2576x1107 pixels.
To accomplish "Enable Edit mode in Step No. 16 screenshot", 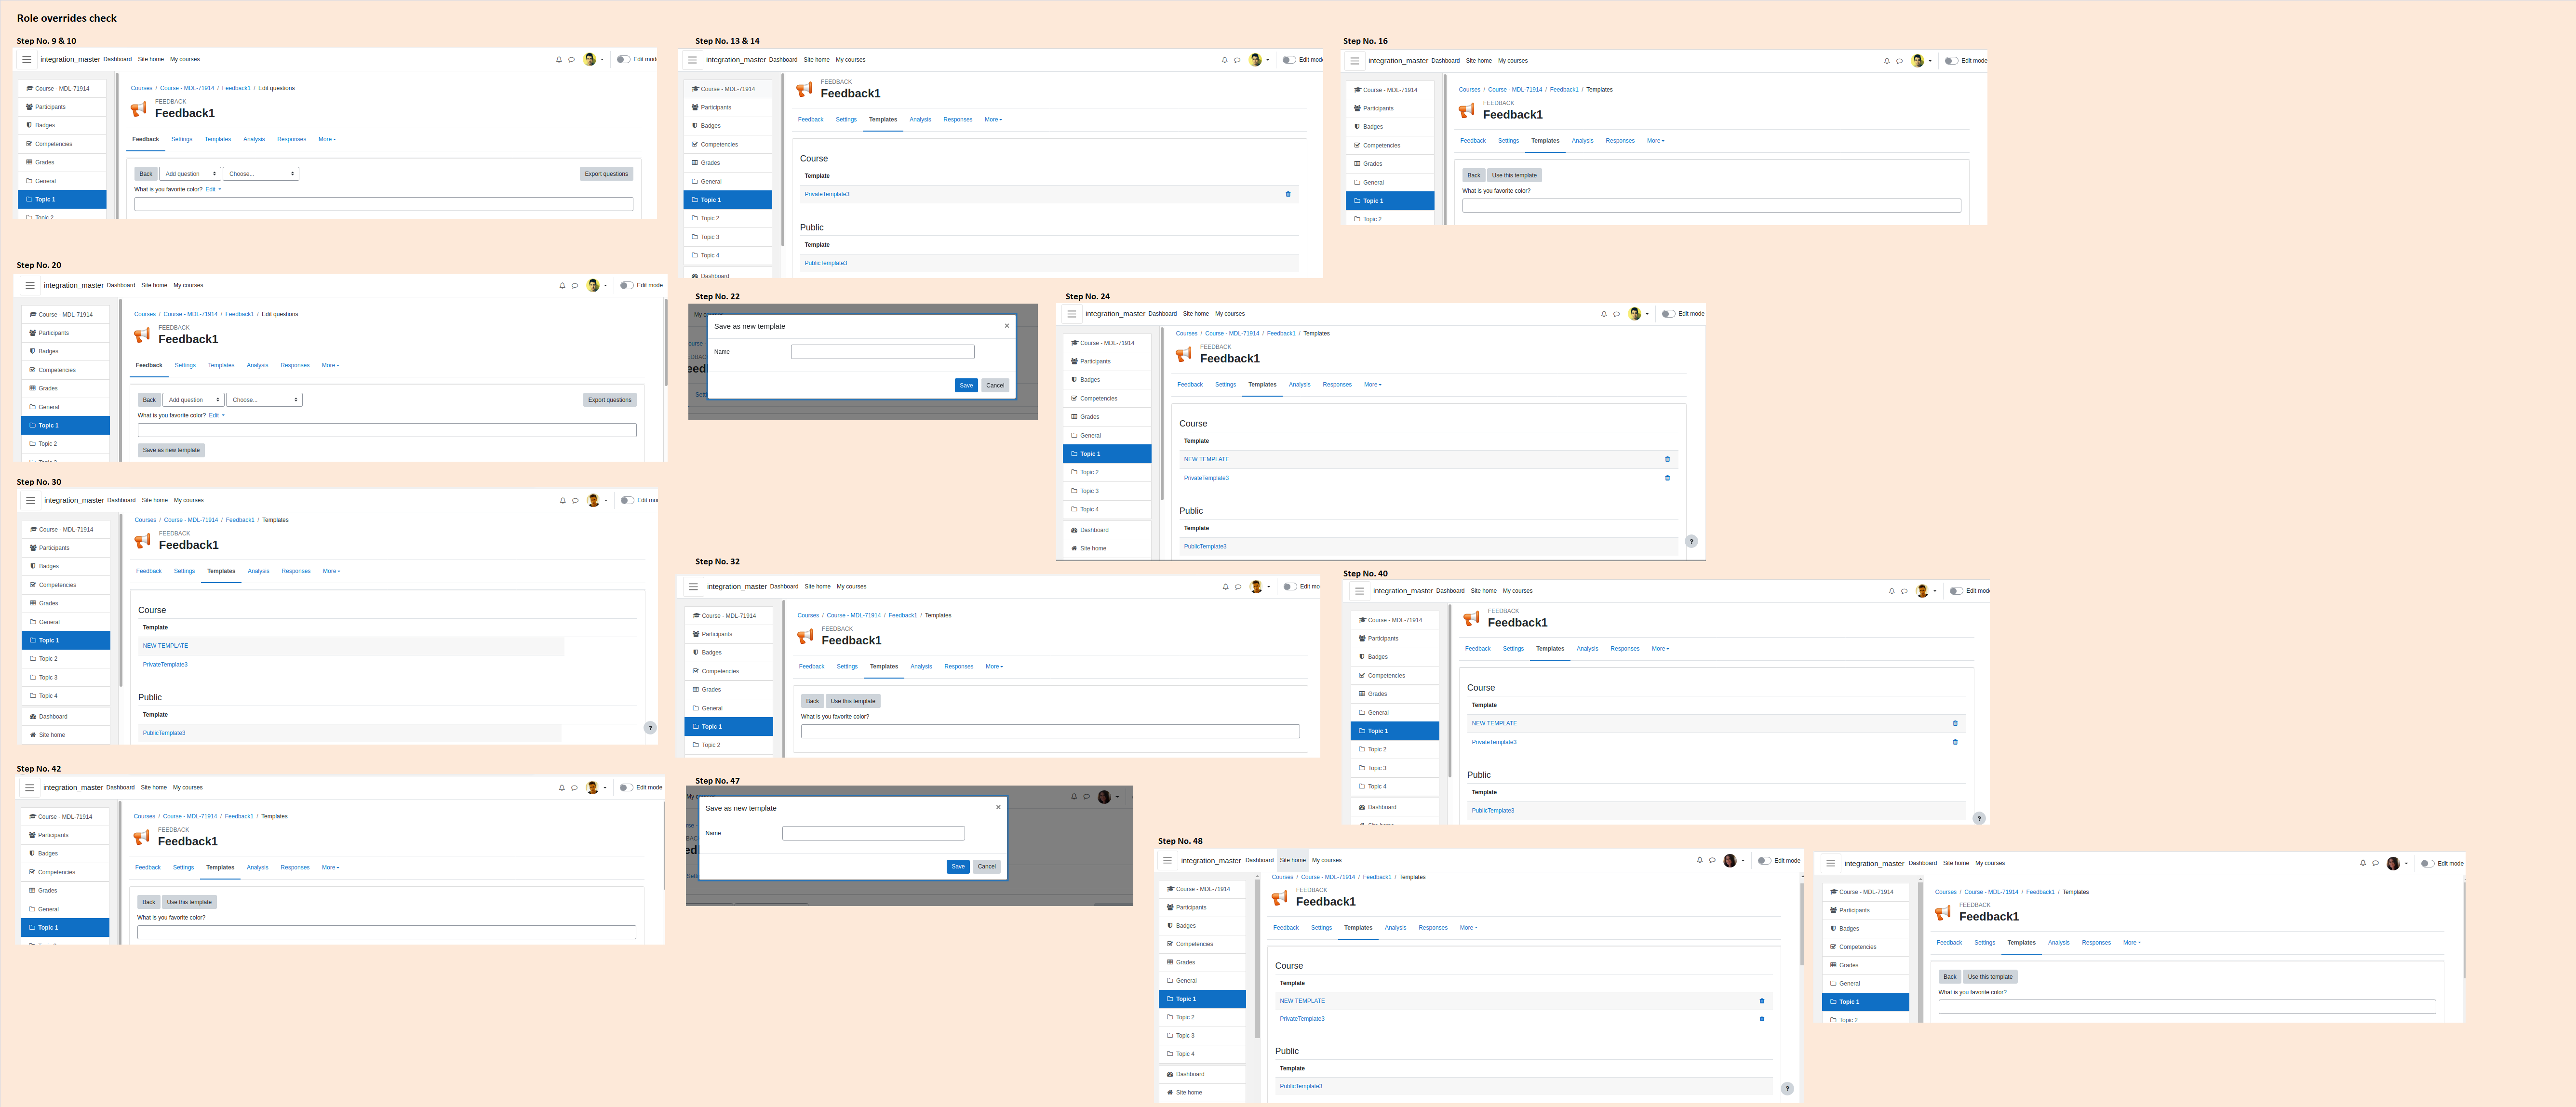I will [1951, 61].
